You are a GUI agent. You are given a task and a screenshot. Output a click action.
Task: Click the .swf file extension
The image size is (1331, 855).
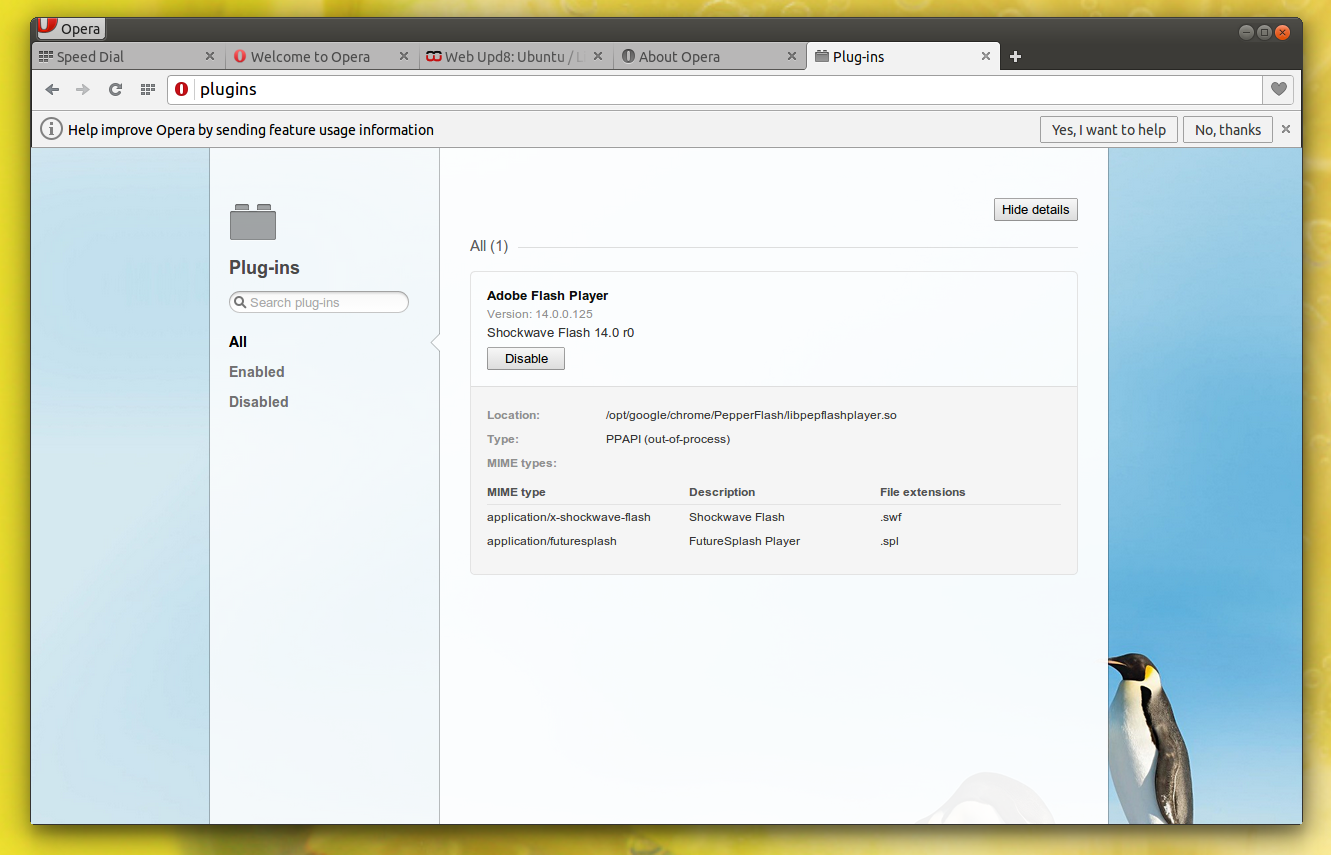click(x=891, y=517)
